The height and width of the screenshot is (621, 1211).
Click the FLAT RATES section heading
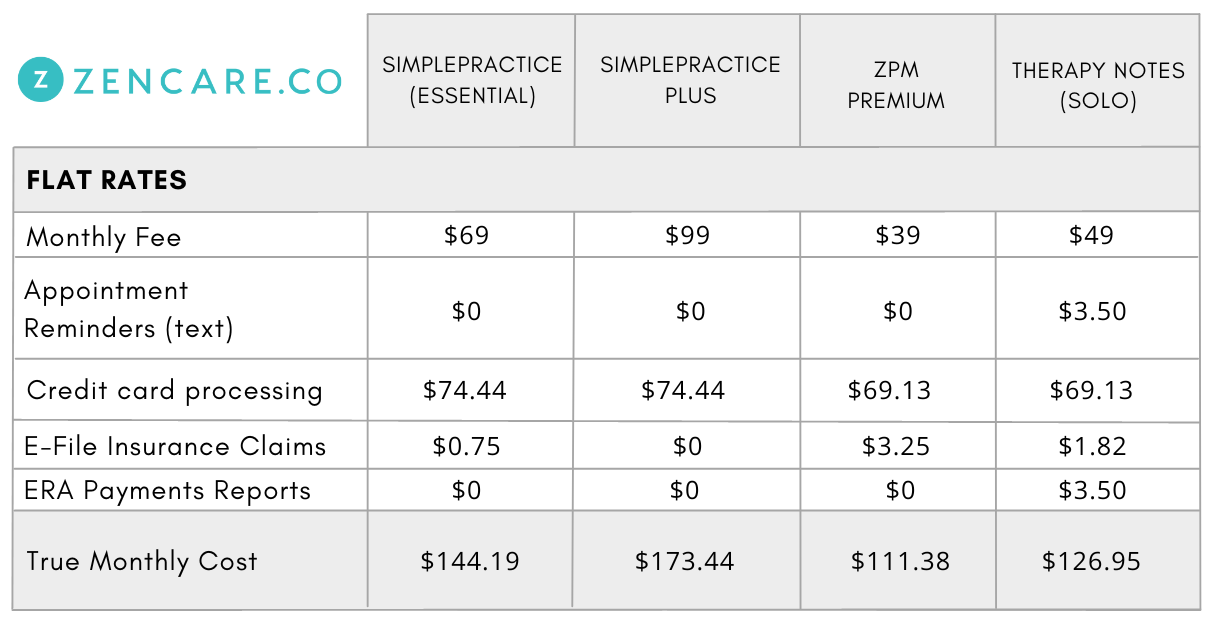pos(107,180)
